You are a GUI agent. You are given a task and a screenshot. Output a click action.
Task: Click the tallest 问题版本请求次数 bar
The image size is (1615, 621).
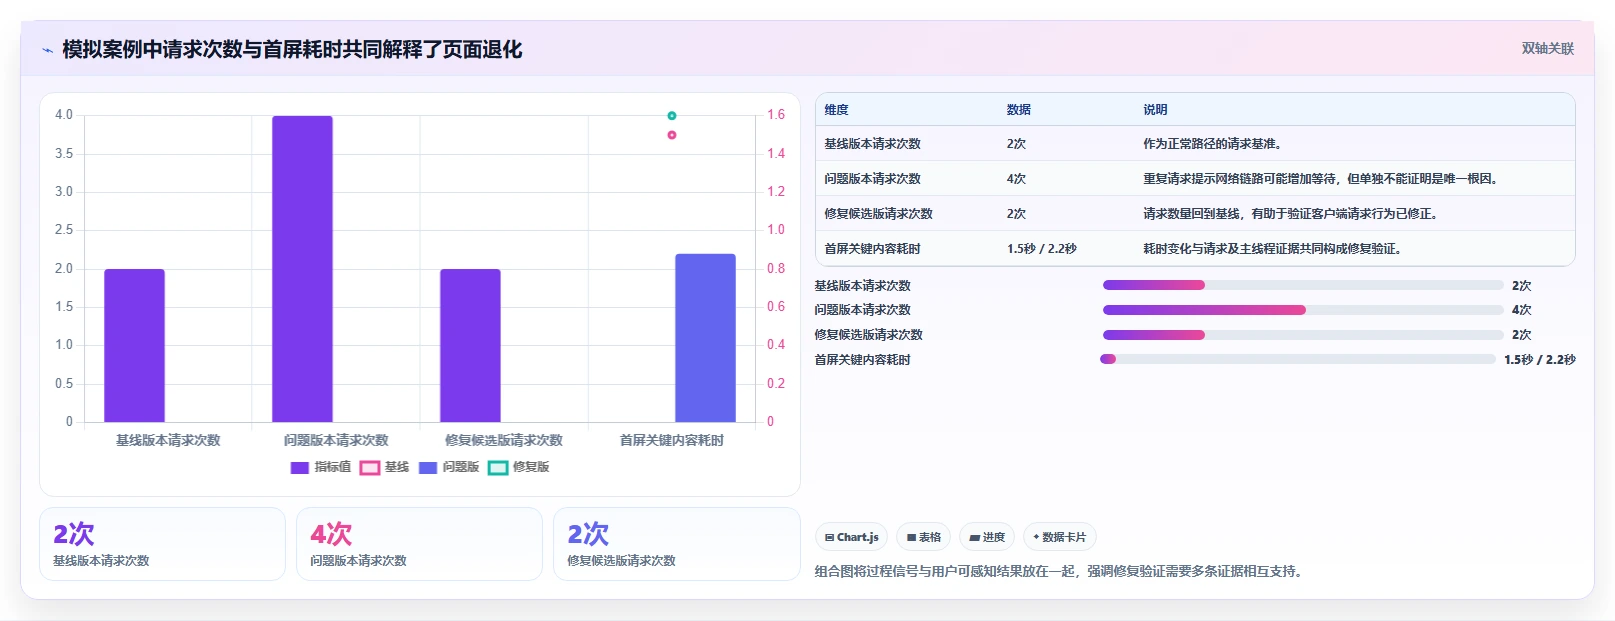[302, 269]
